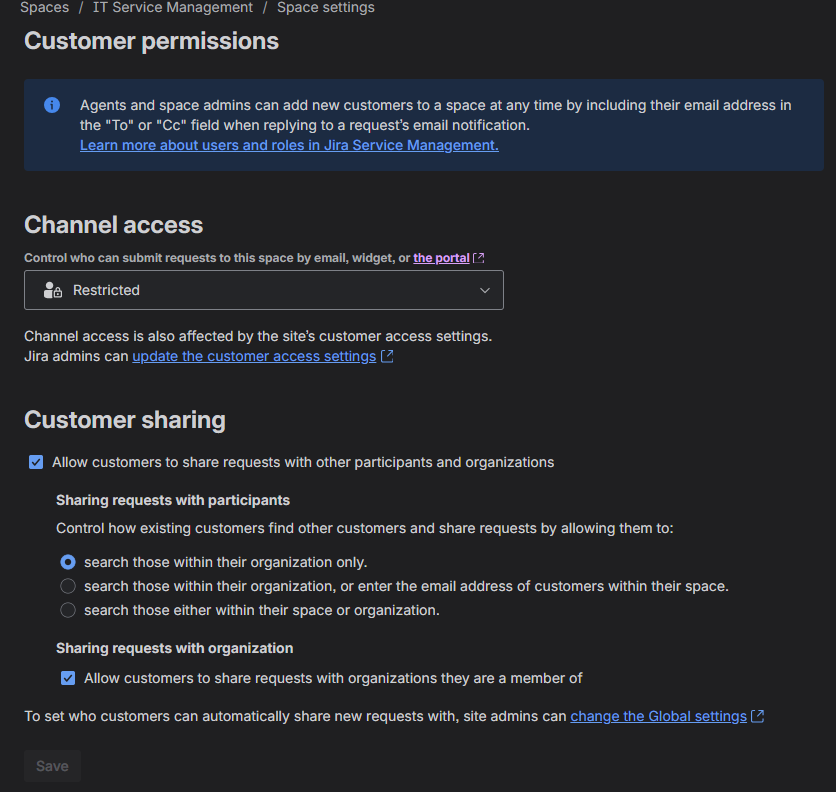The height and width of the screenshot is (792, 836).
Task: Click the external link icon after customer access settings
Action: tap(387, 356)
